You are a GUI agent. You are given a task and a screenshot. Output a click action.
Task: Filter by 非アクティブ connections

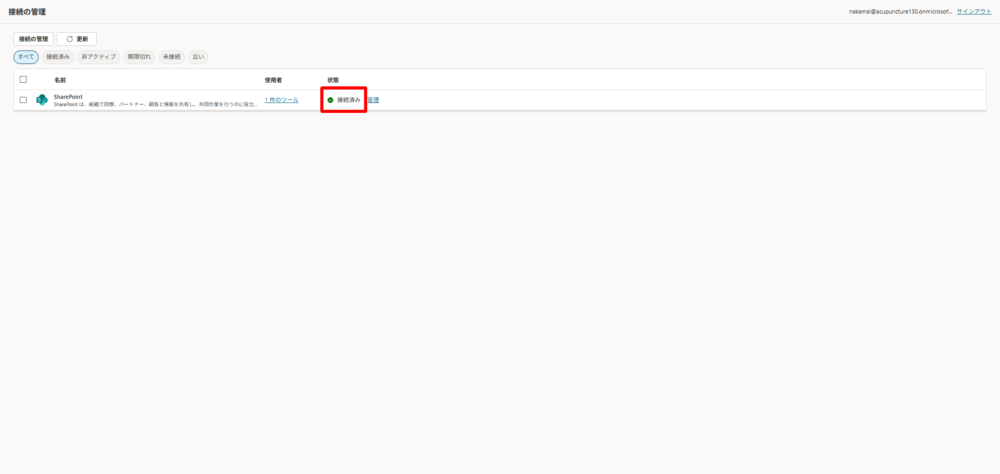point(98,57)
